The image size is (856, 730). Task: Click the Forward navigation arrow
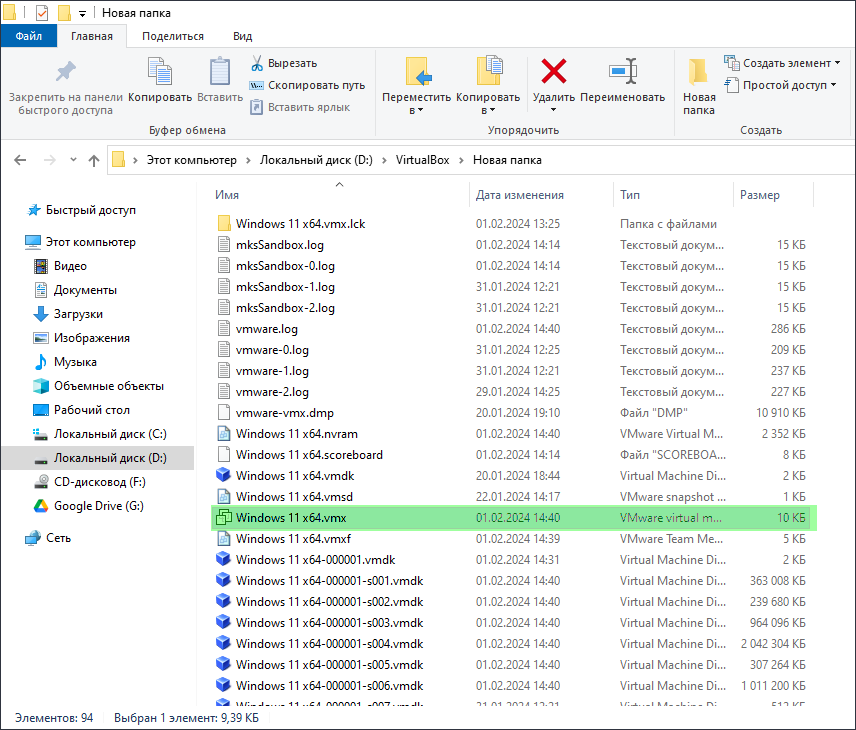(50, 160)
